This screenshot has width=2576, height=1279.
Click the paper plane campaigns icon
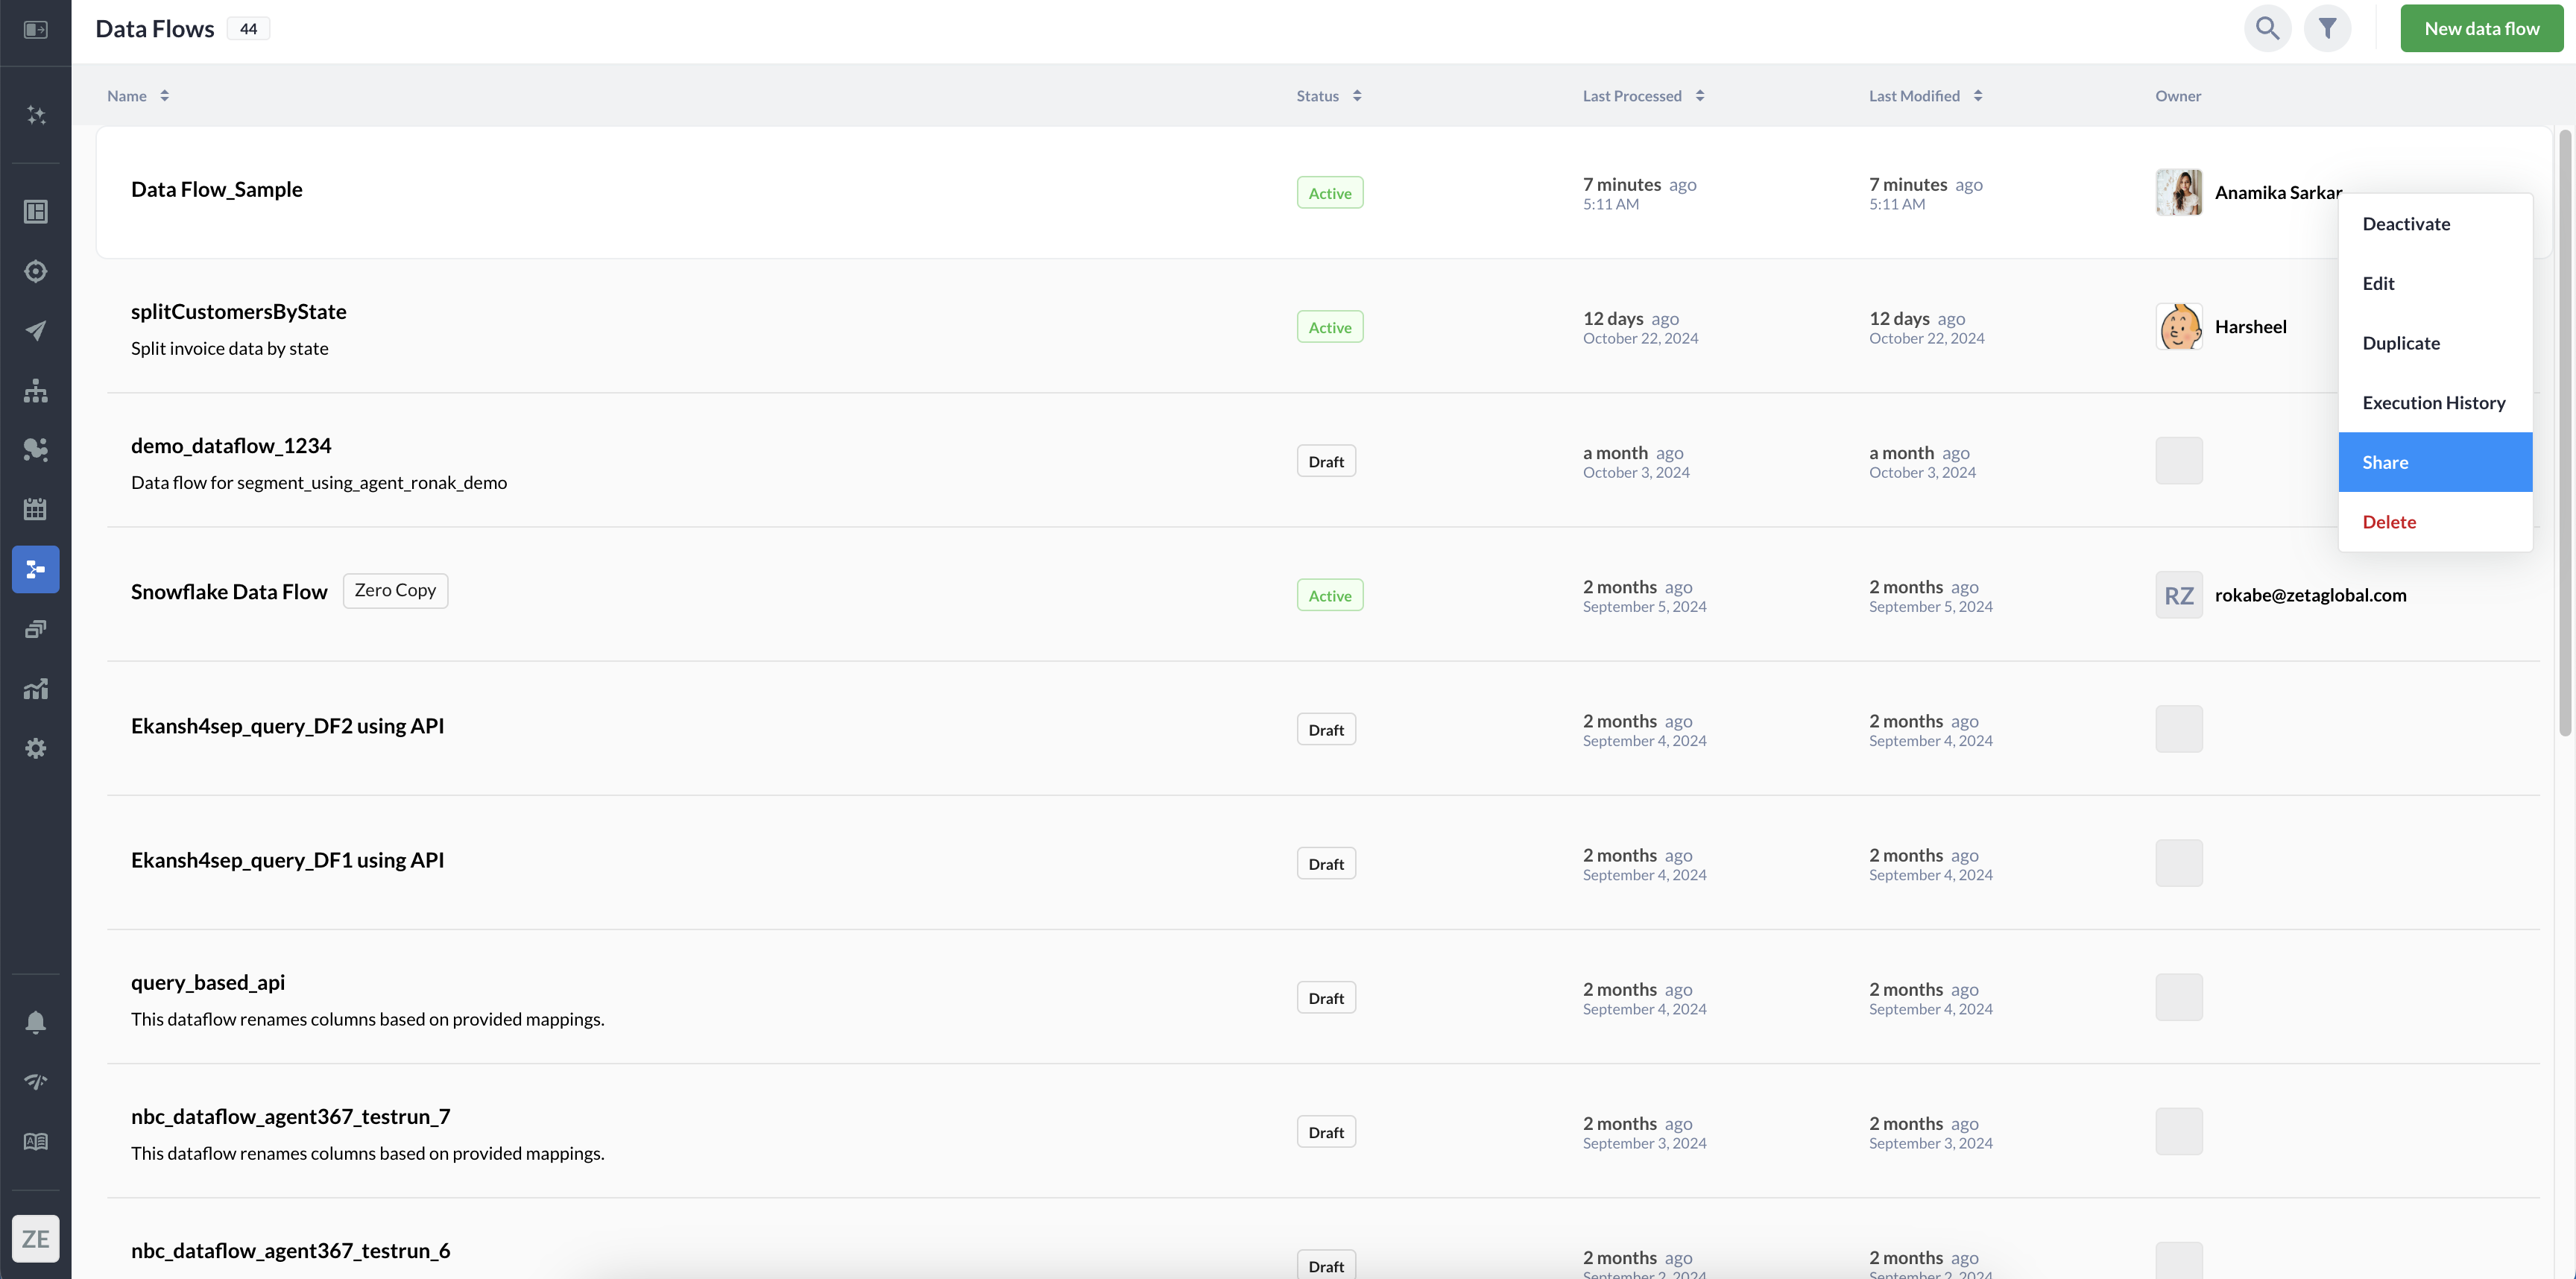(x=36, y=331)
